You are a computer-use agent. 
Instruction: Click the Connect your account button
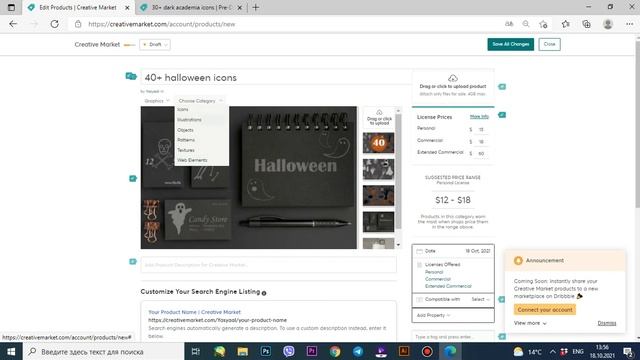click(x=545, y=310)
